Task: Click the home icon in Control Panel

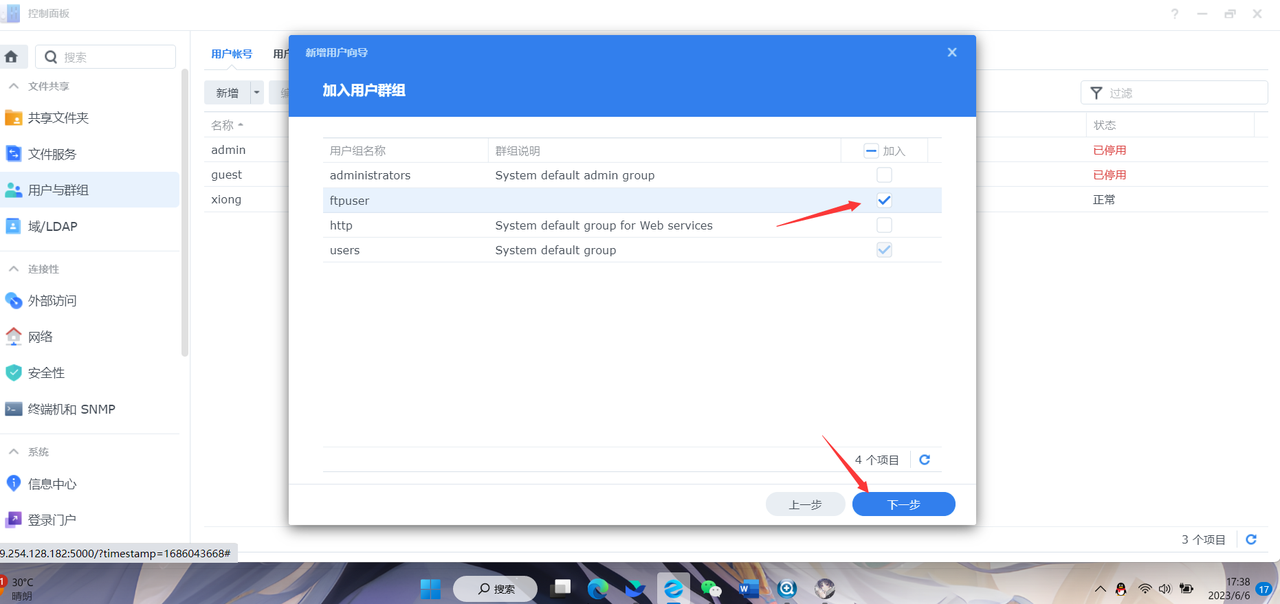Action: pyautogui.click(x=12, y=57)
